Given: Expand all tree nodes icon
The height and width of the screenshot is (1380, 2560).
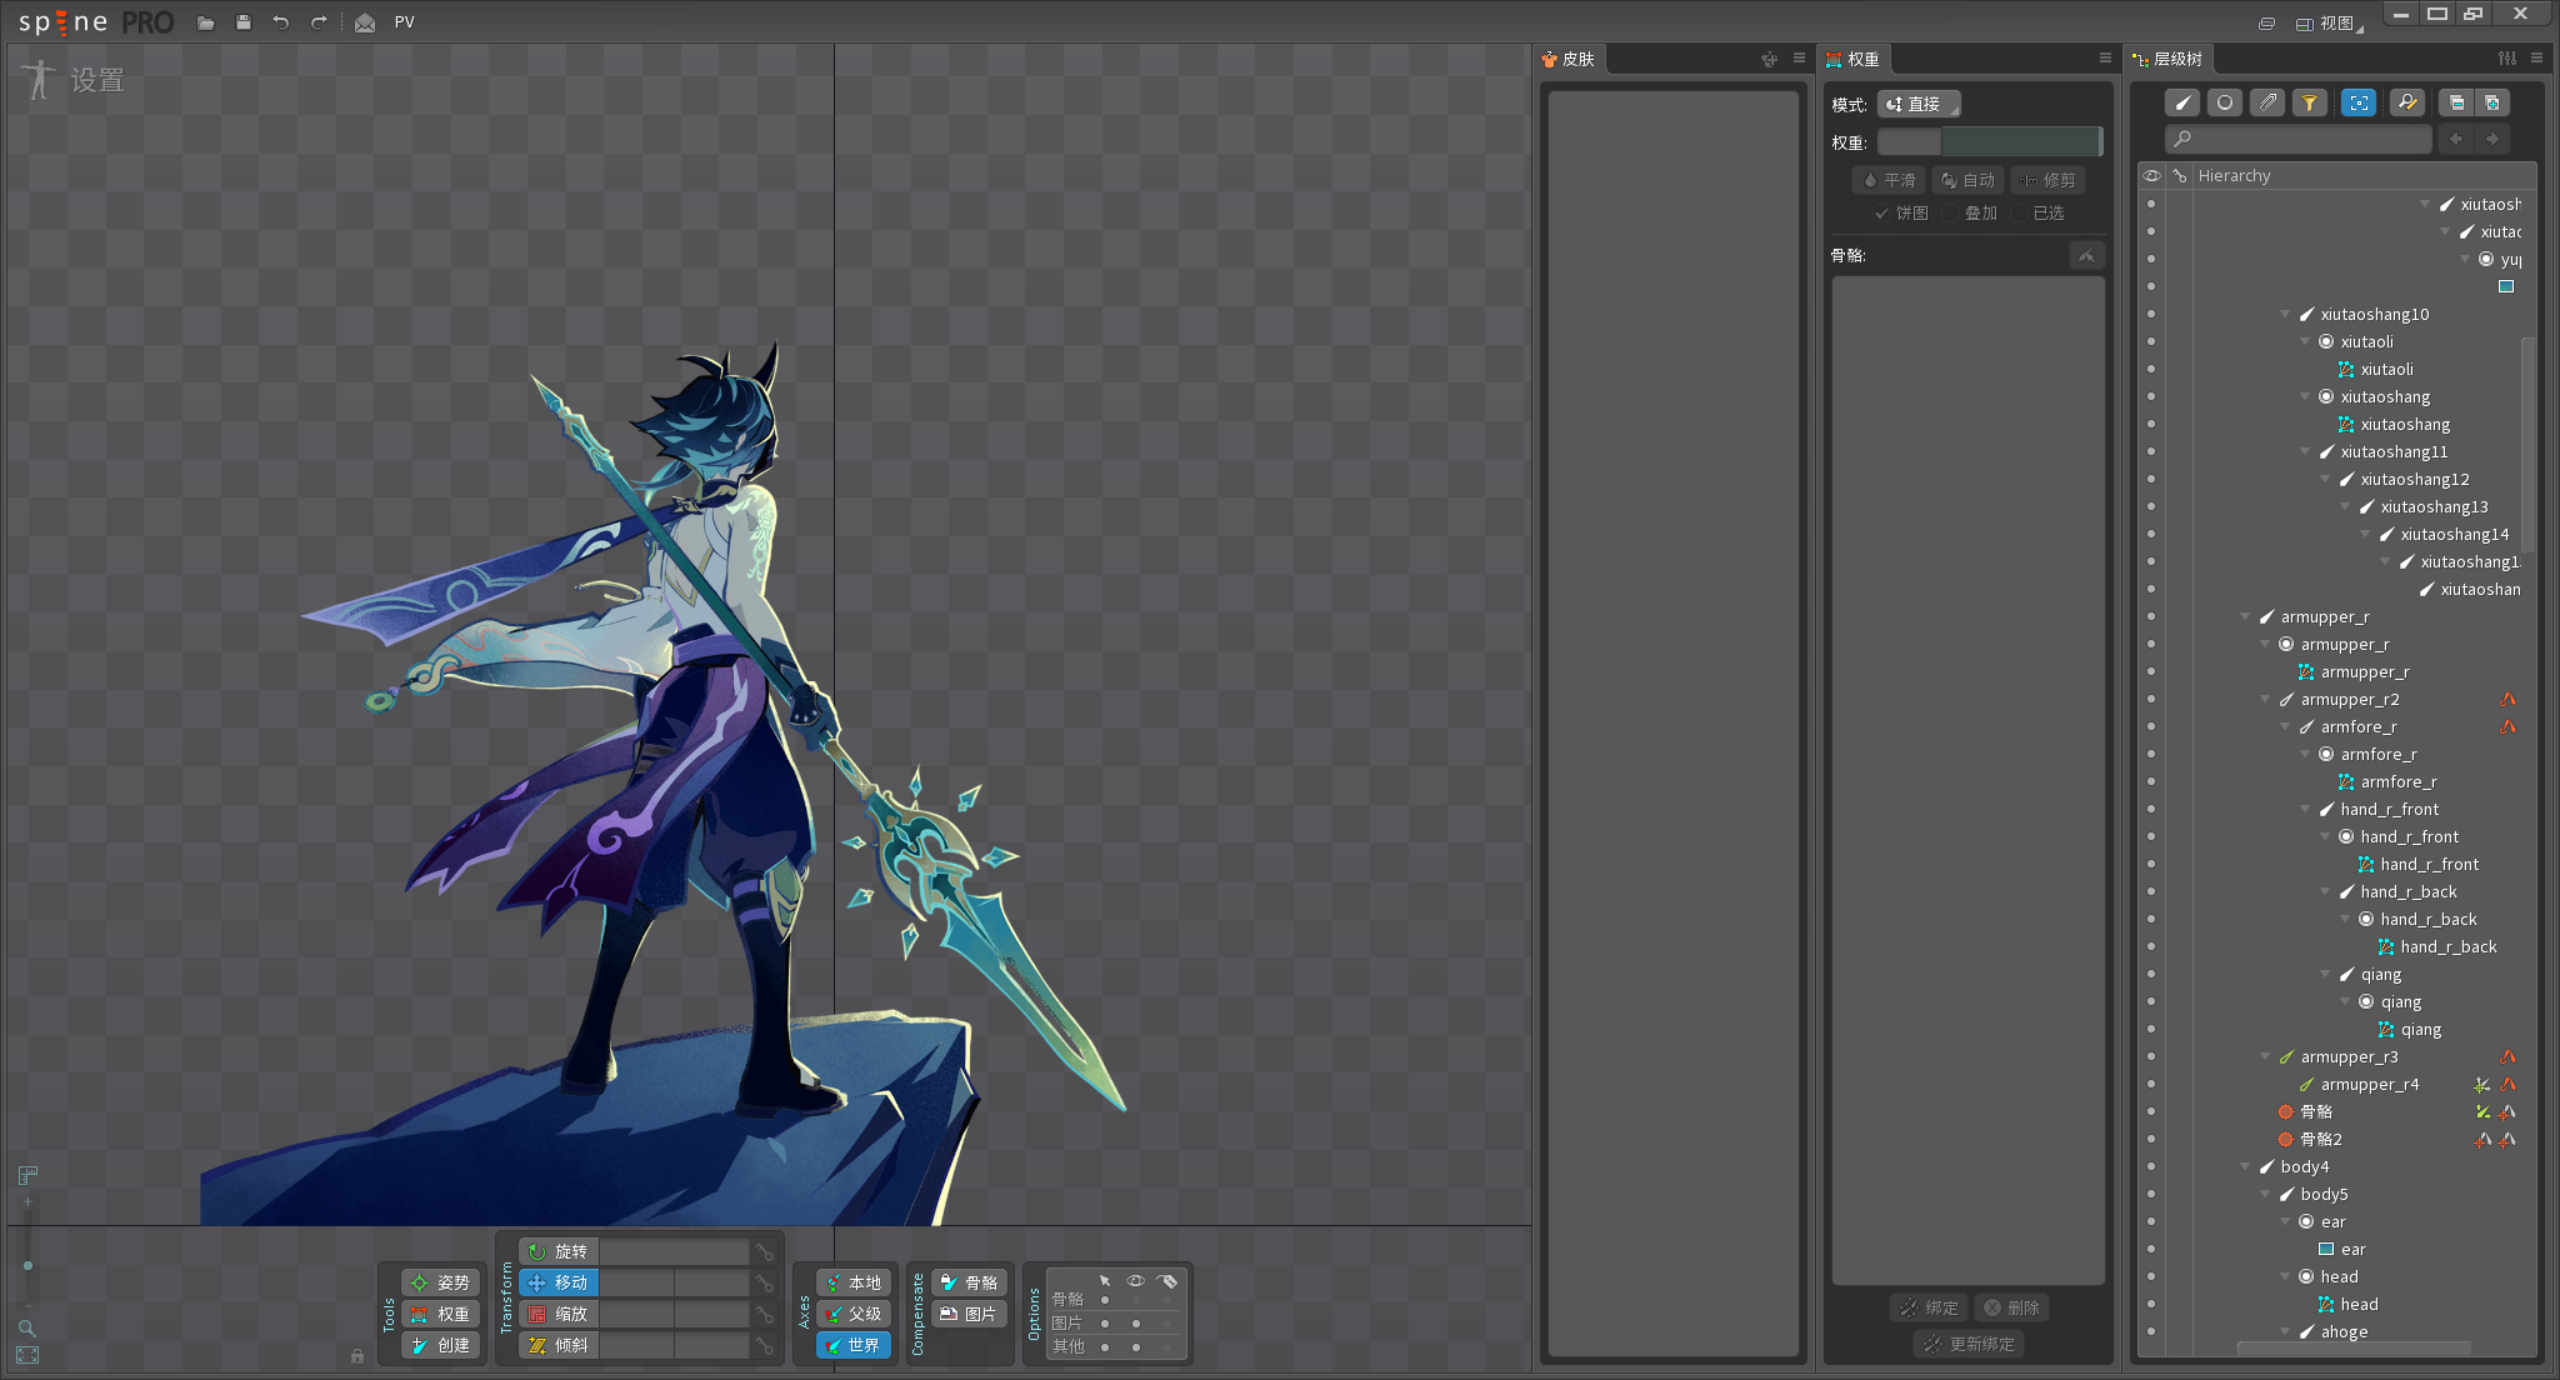Looking at the screenshot, I should (x=2492, y=102).
